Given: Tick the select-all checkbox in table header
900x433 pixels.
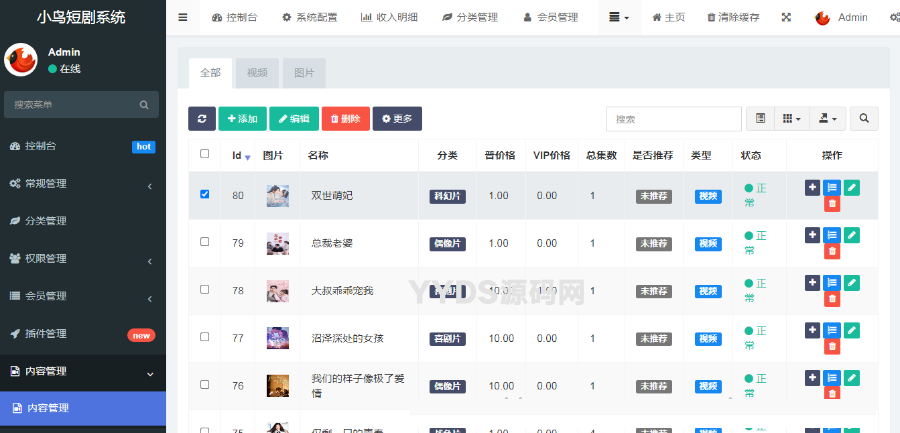Looking at the screenshot, I should [205, 154].
